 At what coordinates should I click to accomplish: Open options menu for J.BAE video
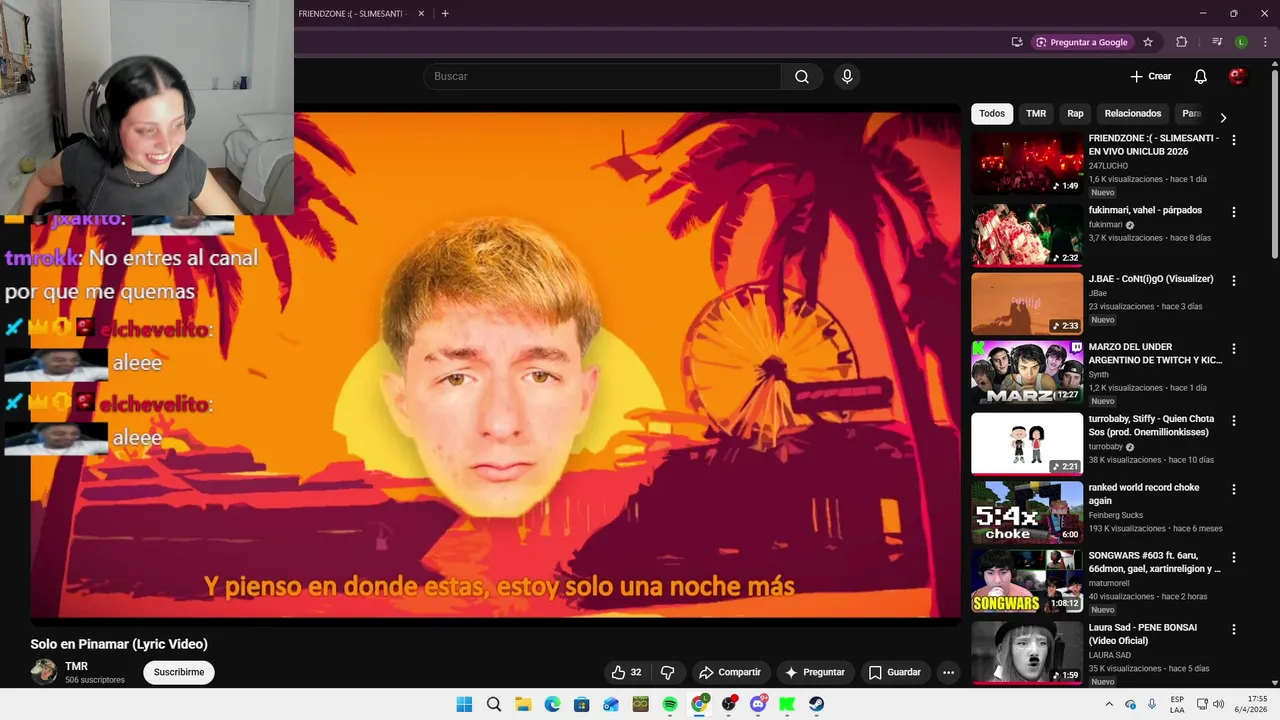[x=1234, y=281]
